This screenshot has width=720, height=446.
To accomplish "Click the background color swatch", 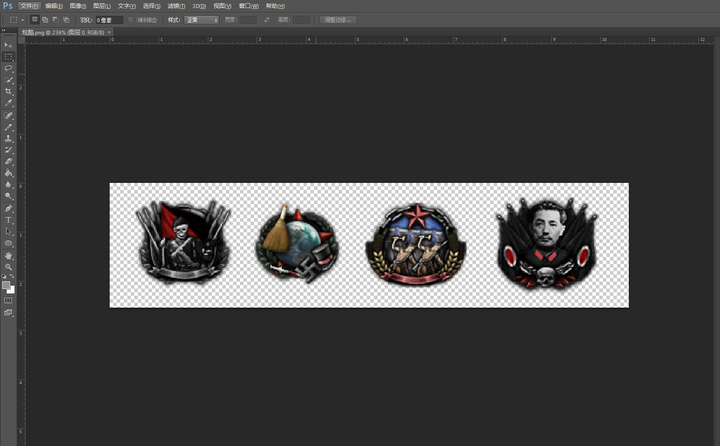I will tap(11, 290).
